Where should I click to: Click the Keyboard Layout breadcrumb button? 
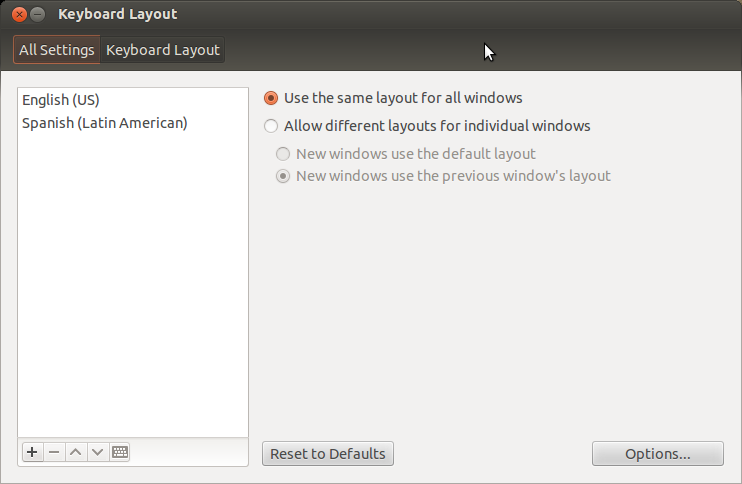(163, 50)
